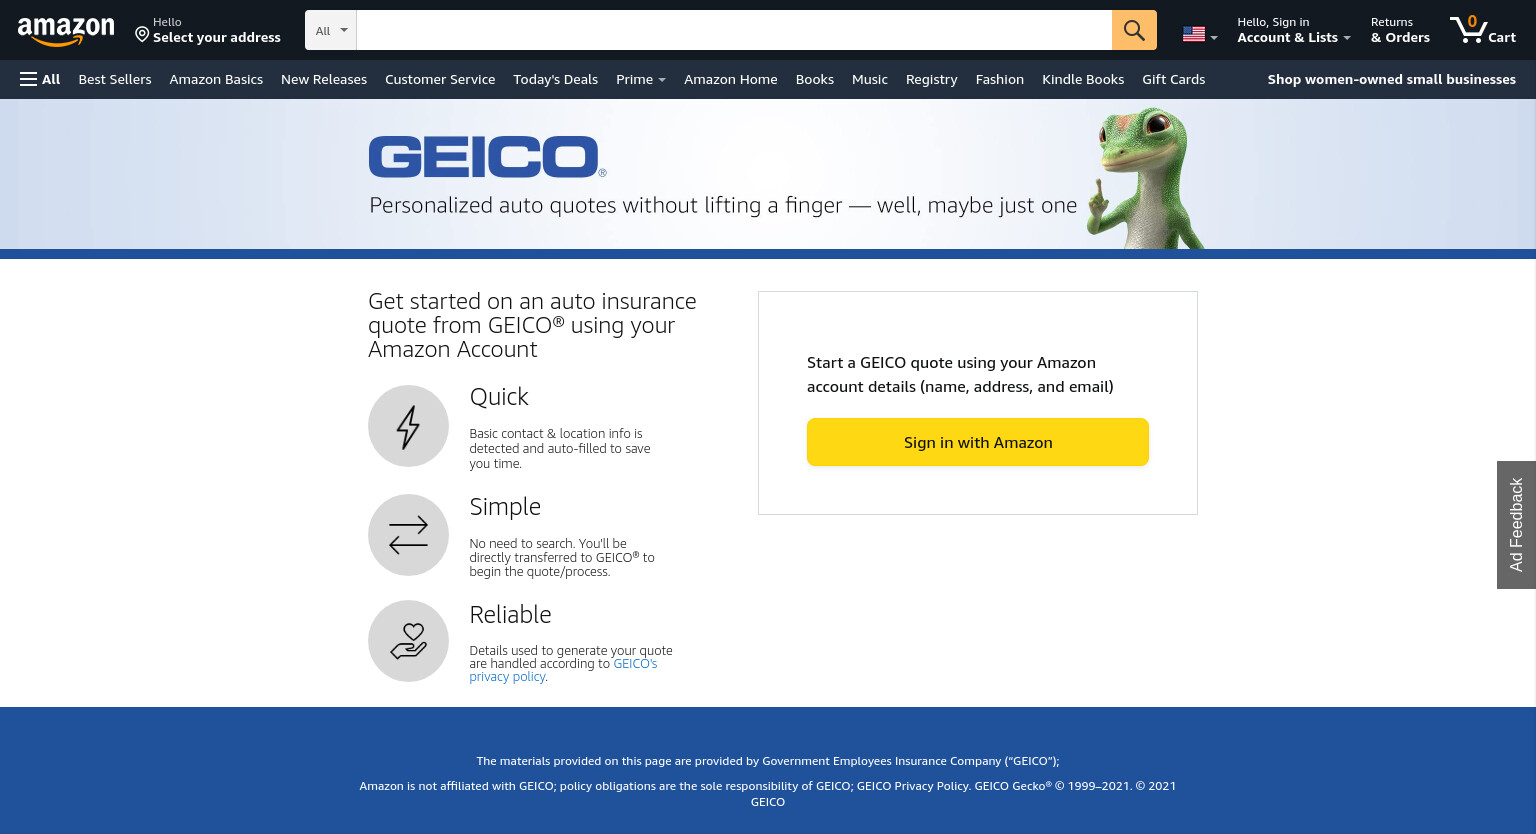Viewport: 1536px width, 834px height.
Task: Click the Ad Feedback side tab
Action: point(1516,525)
